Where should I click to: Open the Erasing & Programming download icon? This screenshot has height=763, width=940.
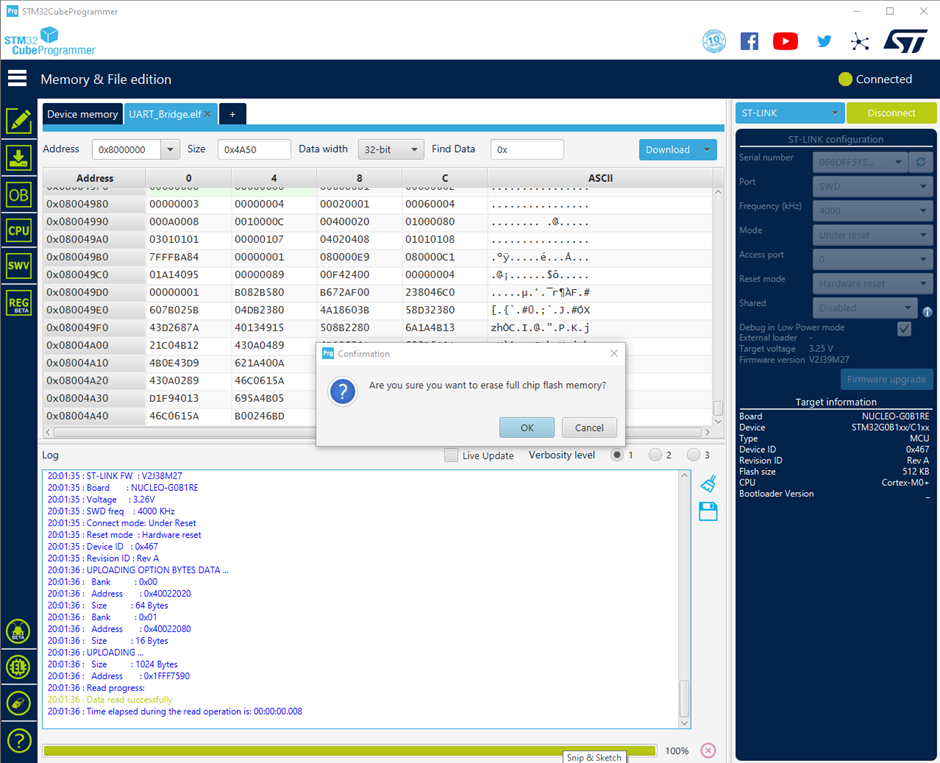[x=19, y=158]
